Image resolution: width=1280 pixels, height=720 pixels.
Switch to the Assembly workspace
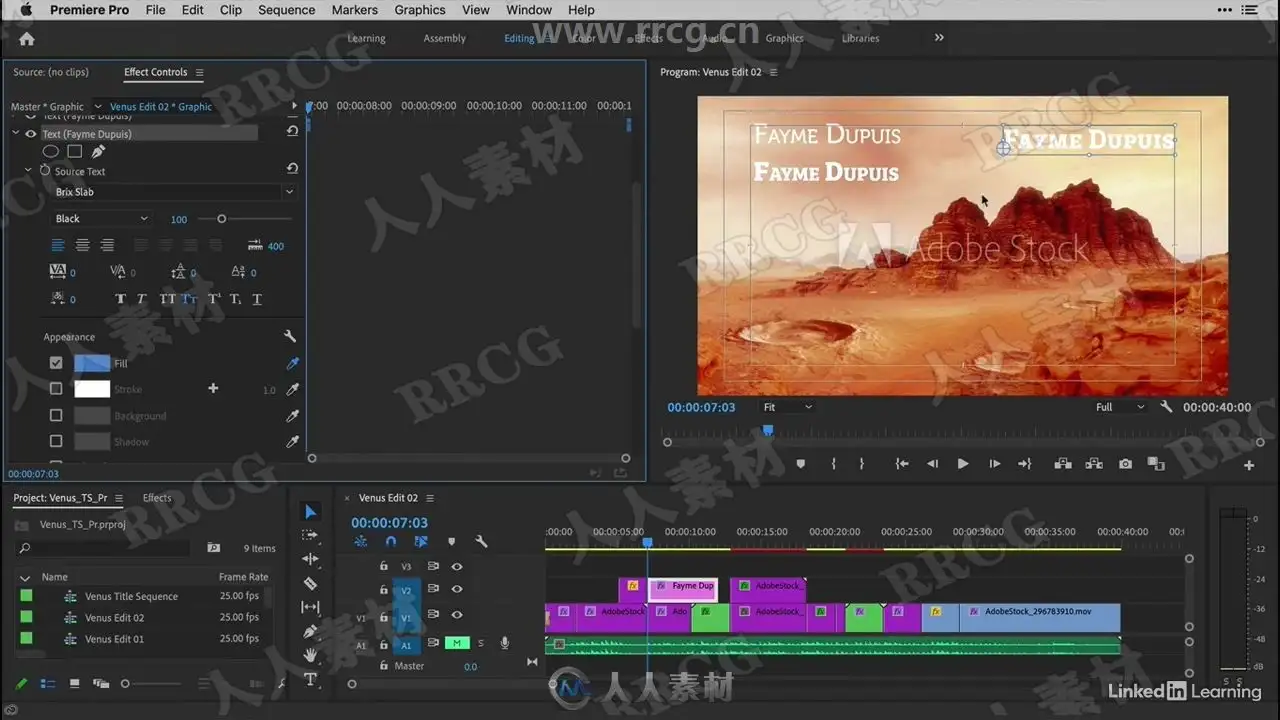444,38
